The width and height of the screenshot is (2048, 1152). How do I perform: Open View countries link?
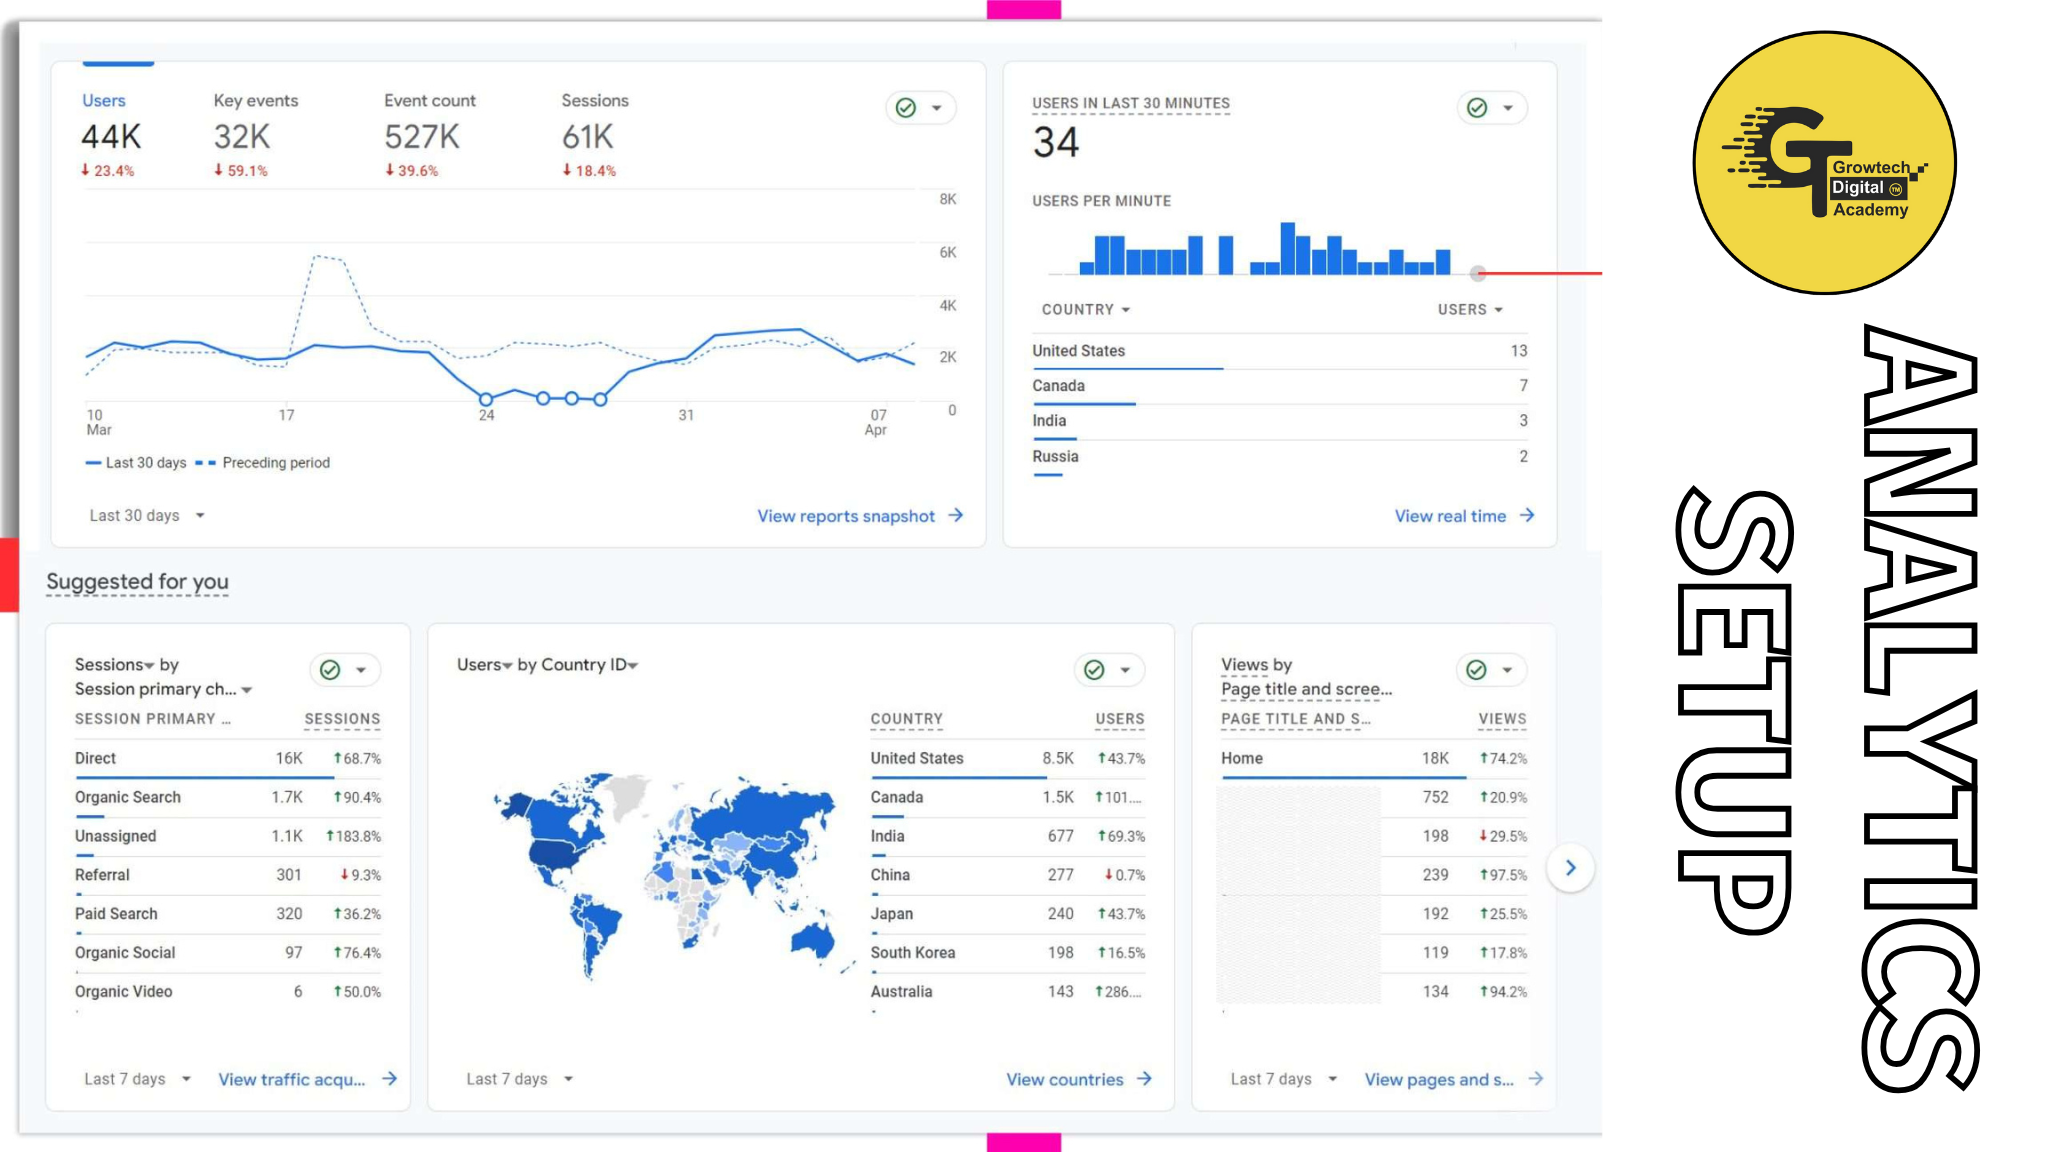tap(1065, 1080)
